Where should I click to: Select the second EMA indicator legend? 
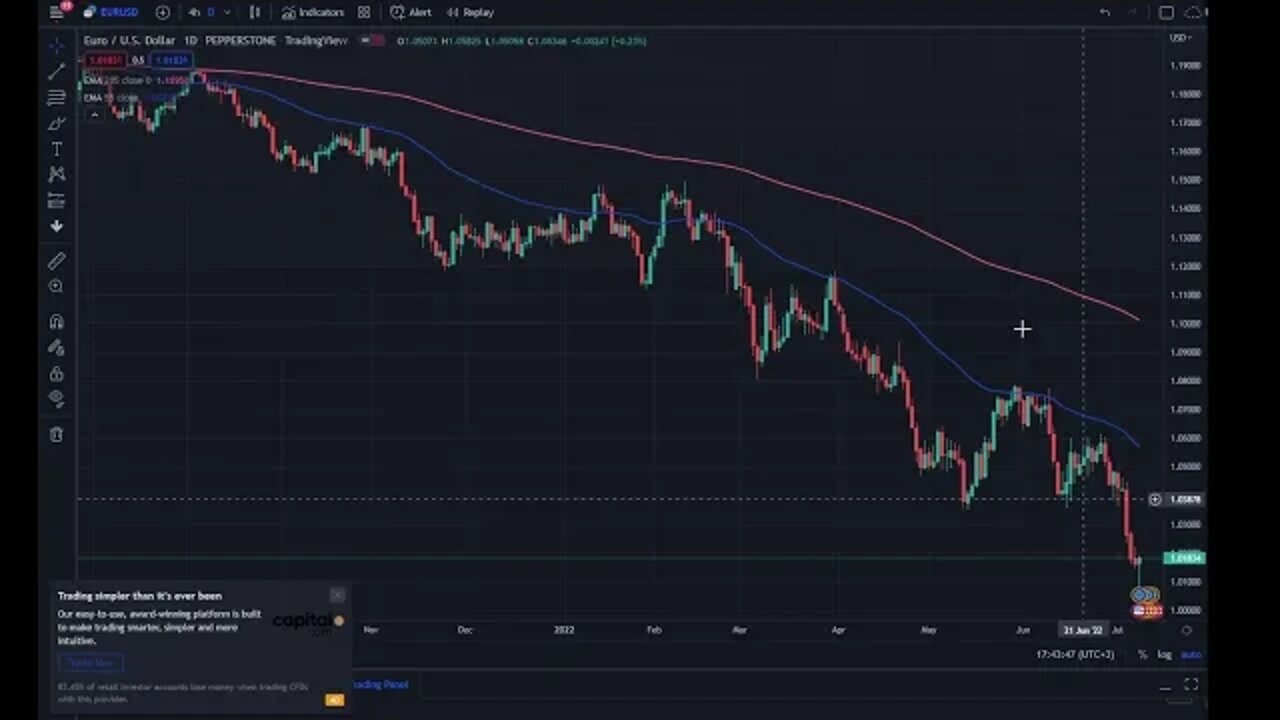coord(112,98)
